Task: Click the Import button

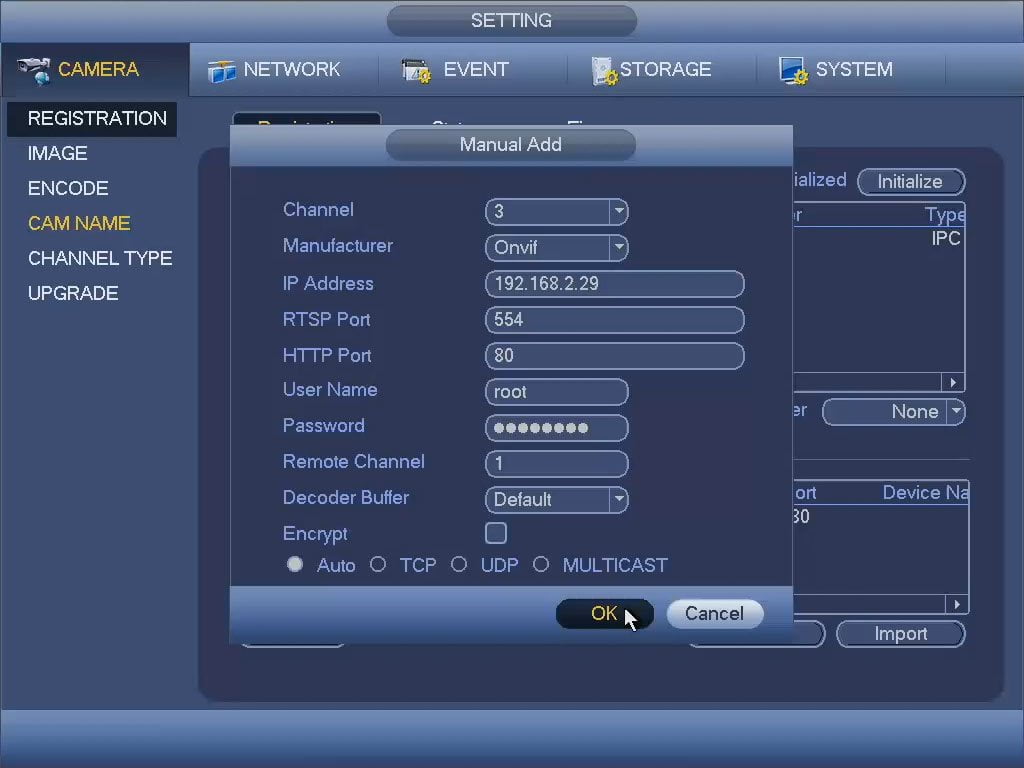Action: (901, 634)
